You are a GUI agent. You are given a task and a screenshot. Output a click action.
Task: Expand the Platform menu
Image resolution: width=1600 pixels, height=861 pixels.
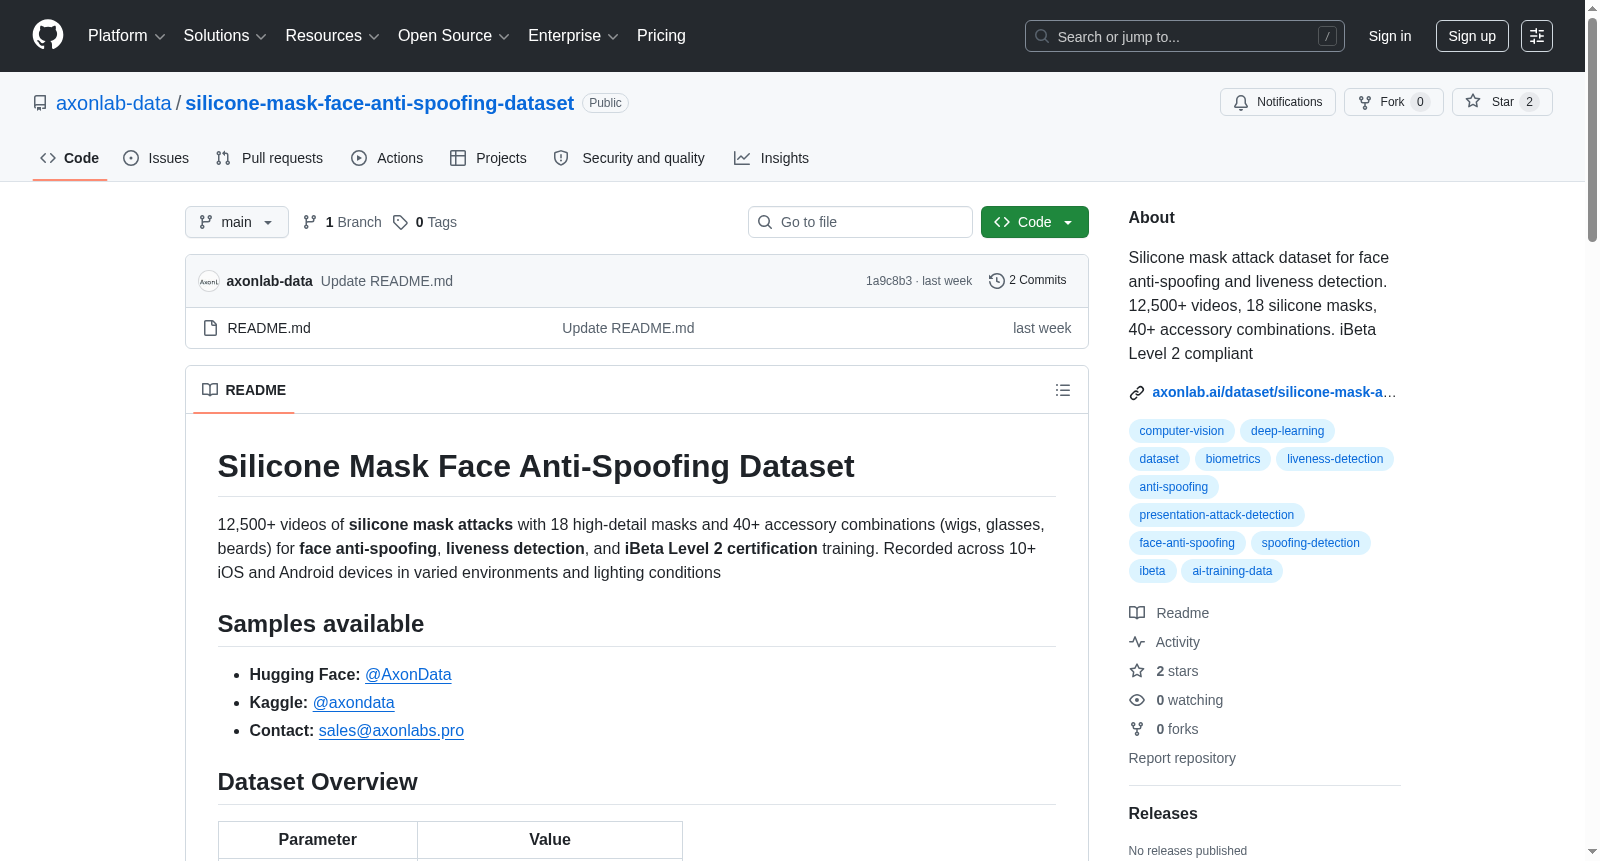[126, 36]
